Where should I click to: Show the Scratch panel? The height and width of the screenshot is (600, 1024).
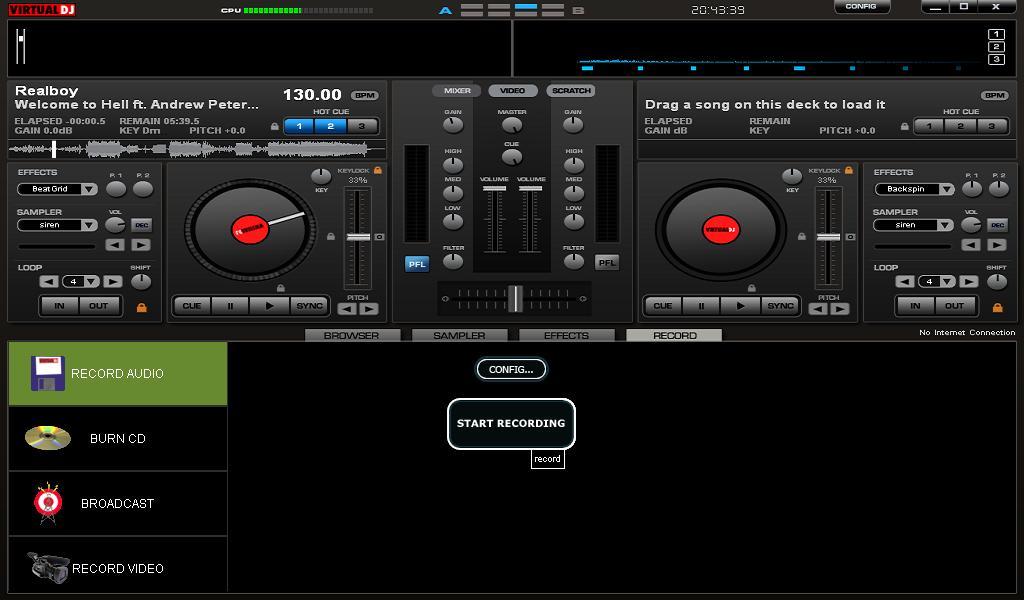(x=571, y=91)
